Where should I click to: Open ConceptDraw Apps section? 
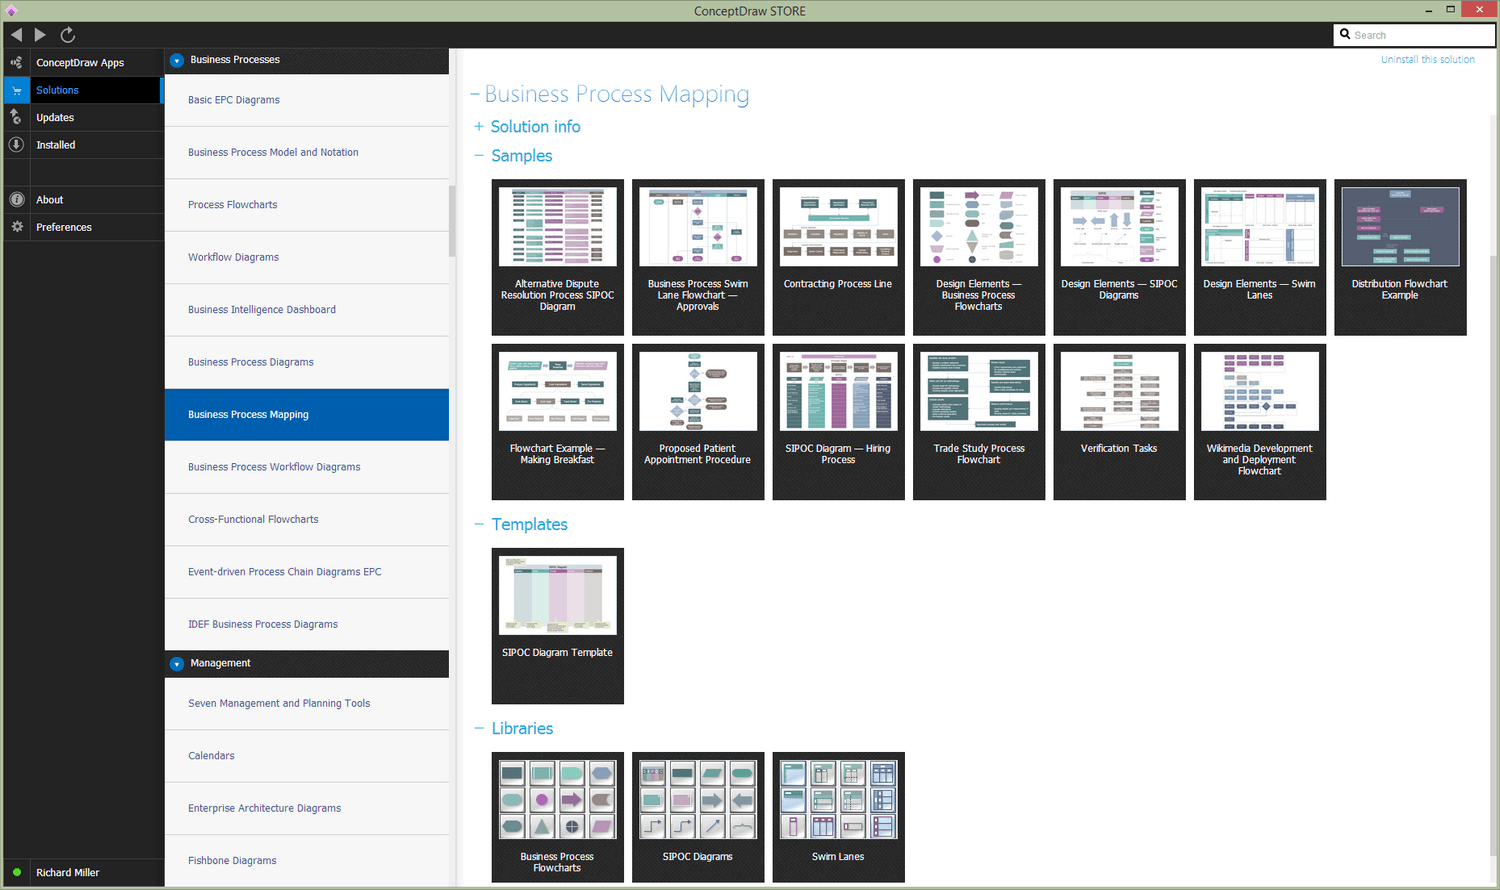coord(80,62)
